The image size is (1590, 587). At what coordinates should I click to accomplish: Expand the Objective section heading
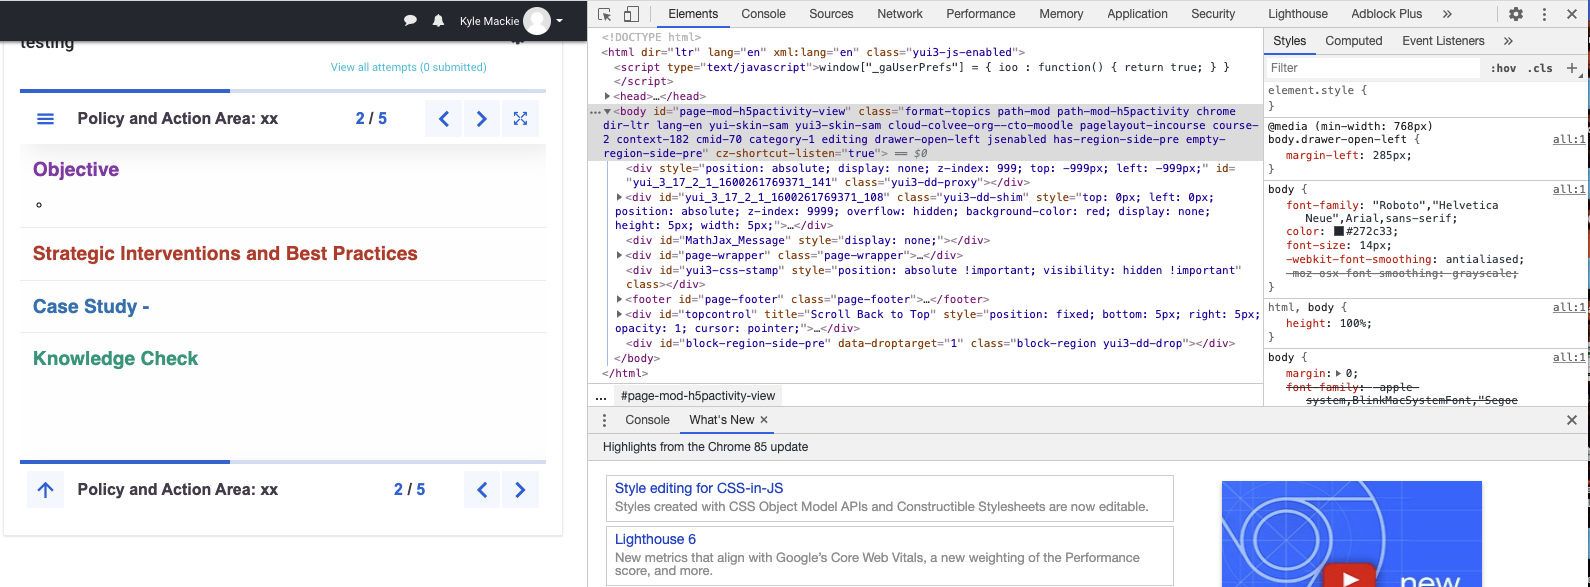(x=76, y=170)
